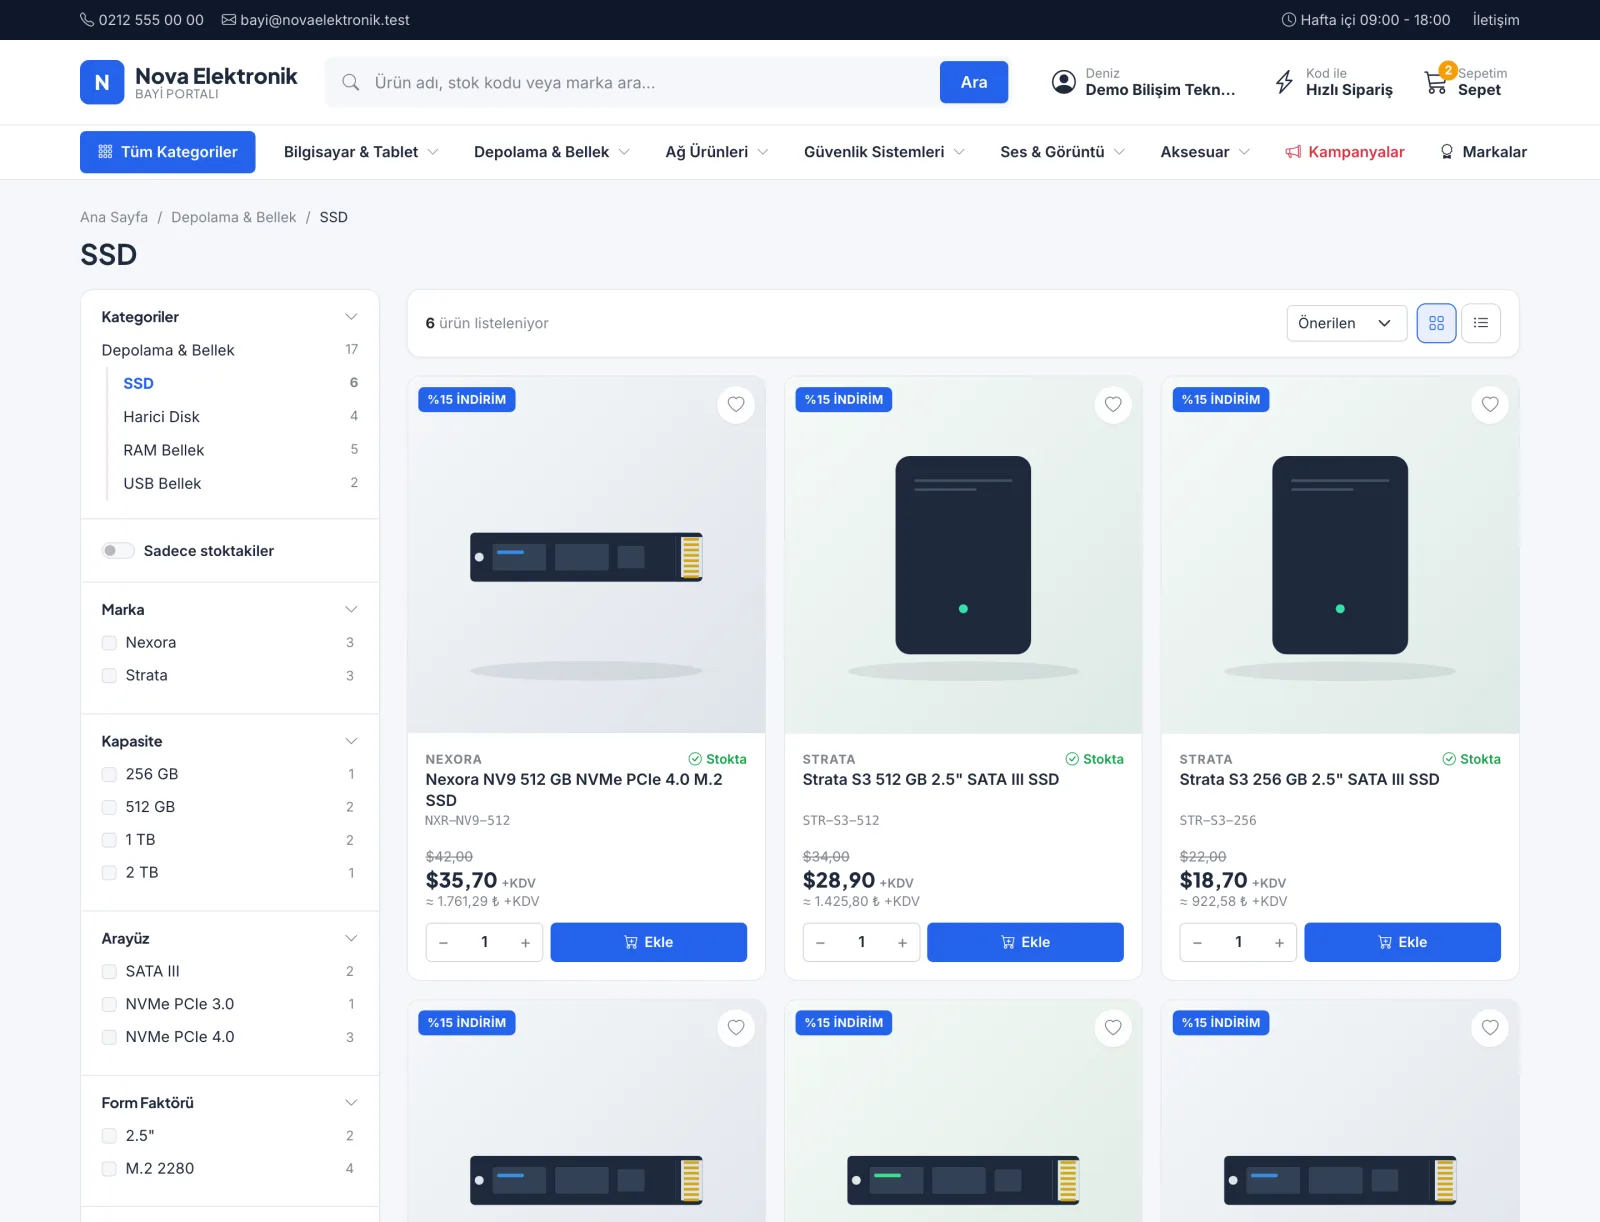Click the Hızlı Sipariş lightning icon
The image size is (1600, 1222).
[1284, 82]
